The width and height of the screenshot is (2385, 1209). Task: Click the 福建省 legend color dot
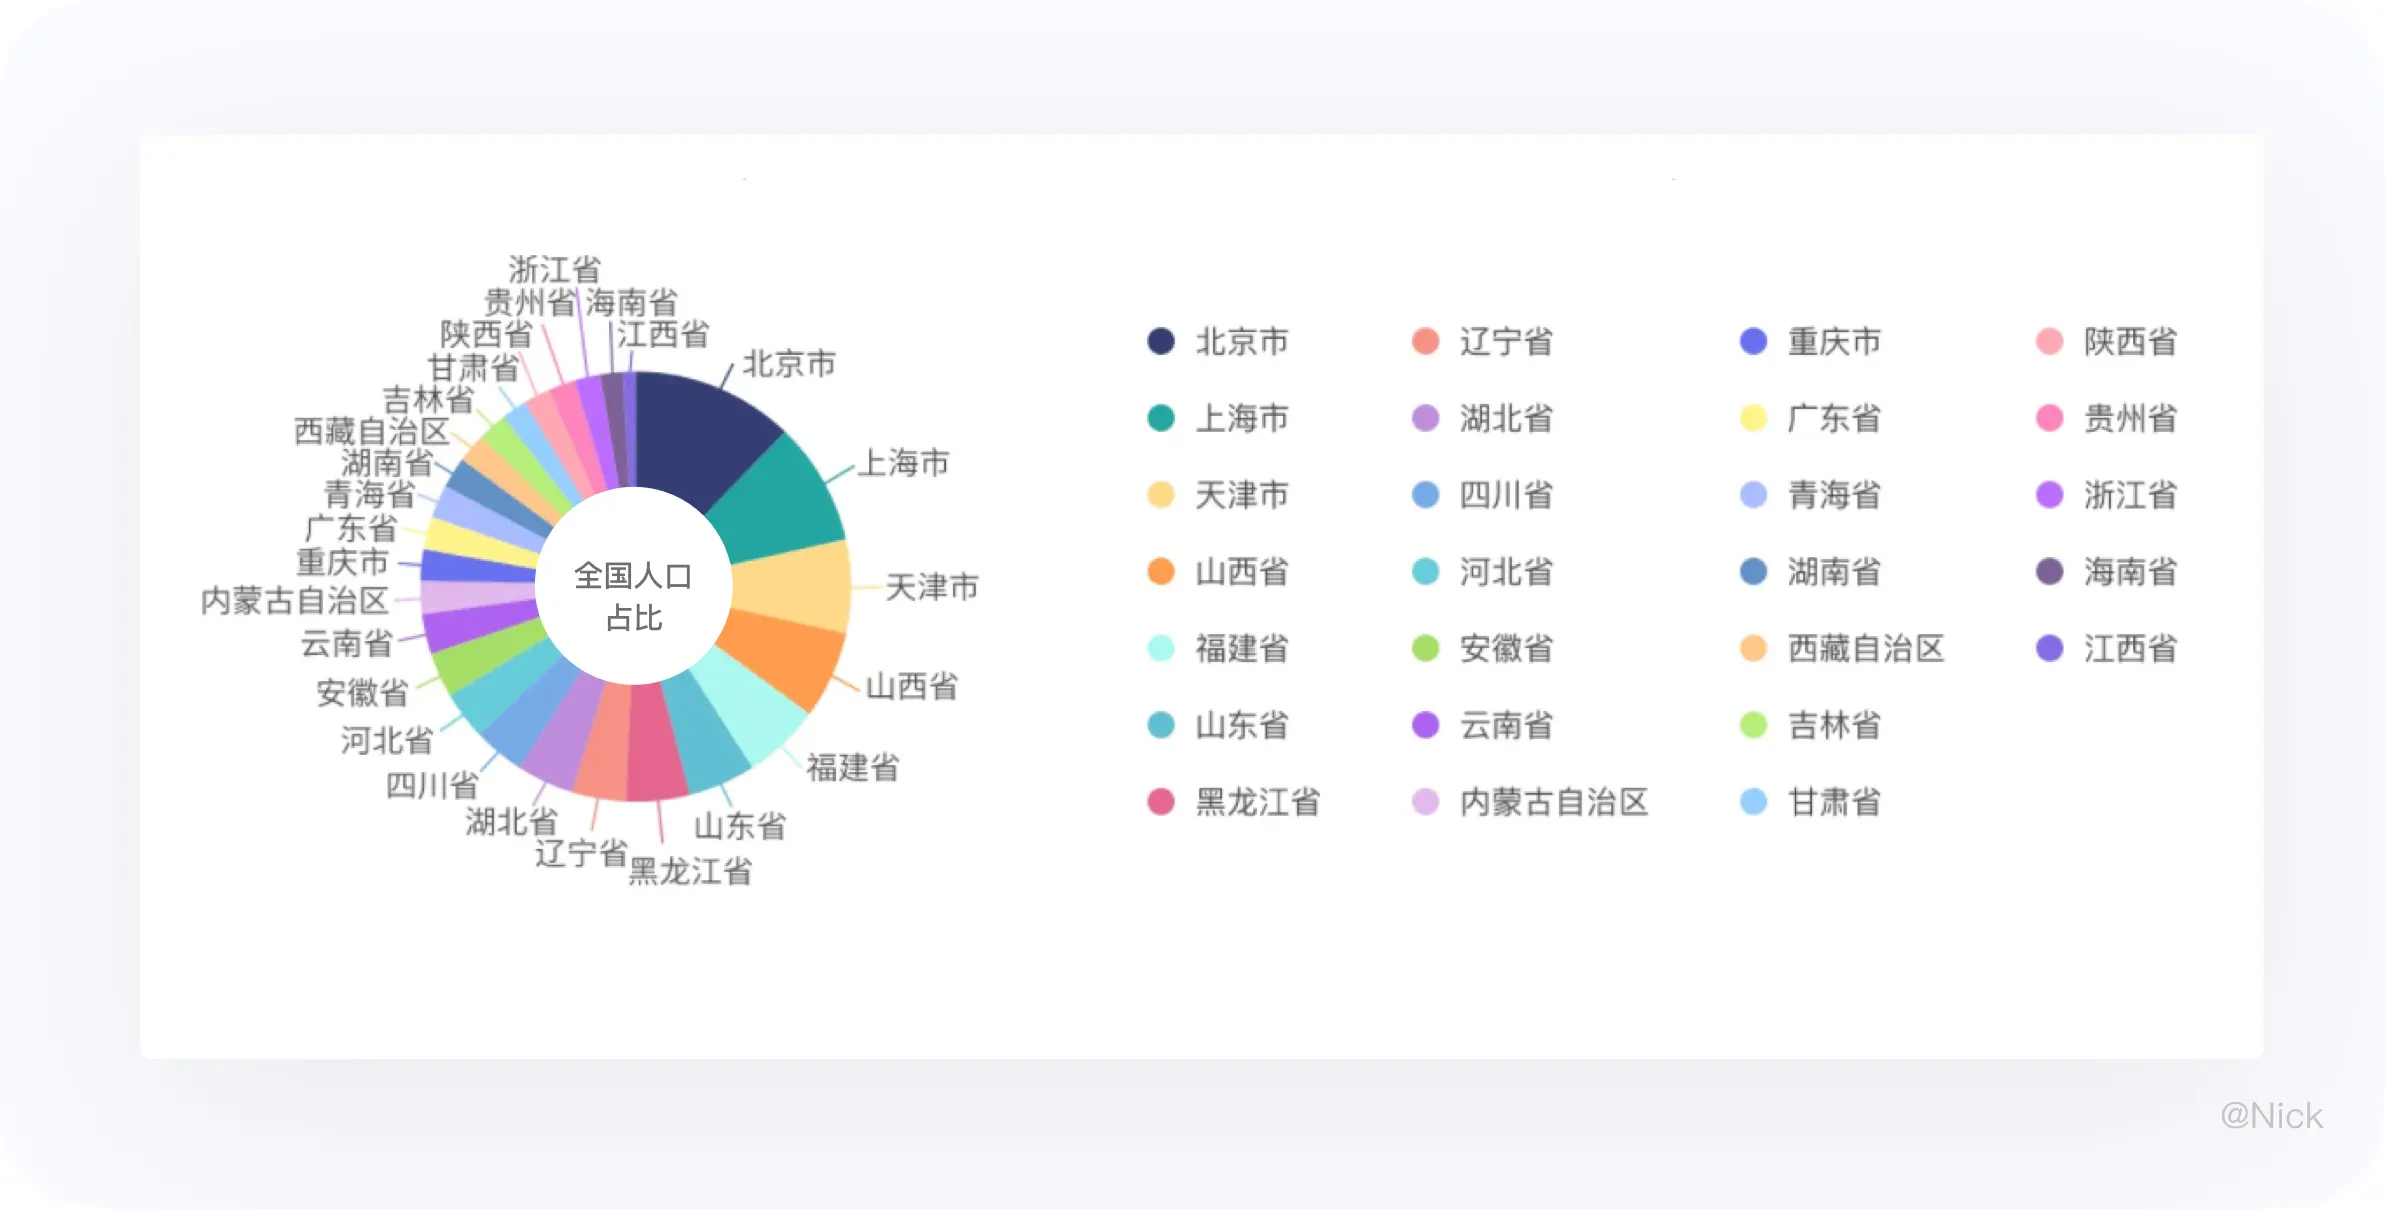coord(1160,648)
